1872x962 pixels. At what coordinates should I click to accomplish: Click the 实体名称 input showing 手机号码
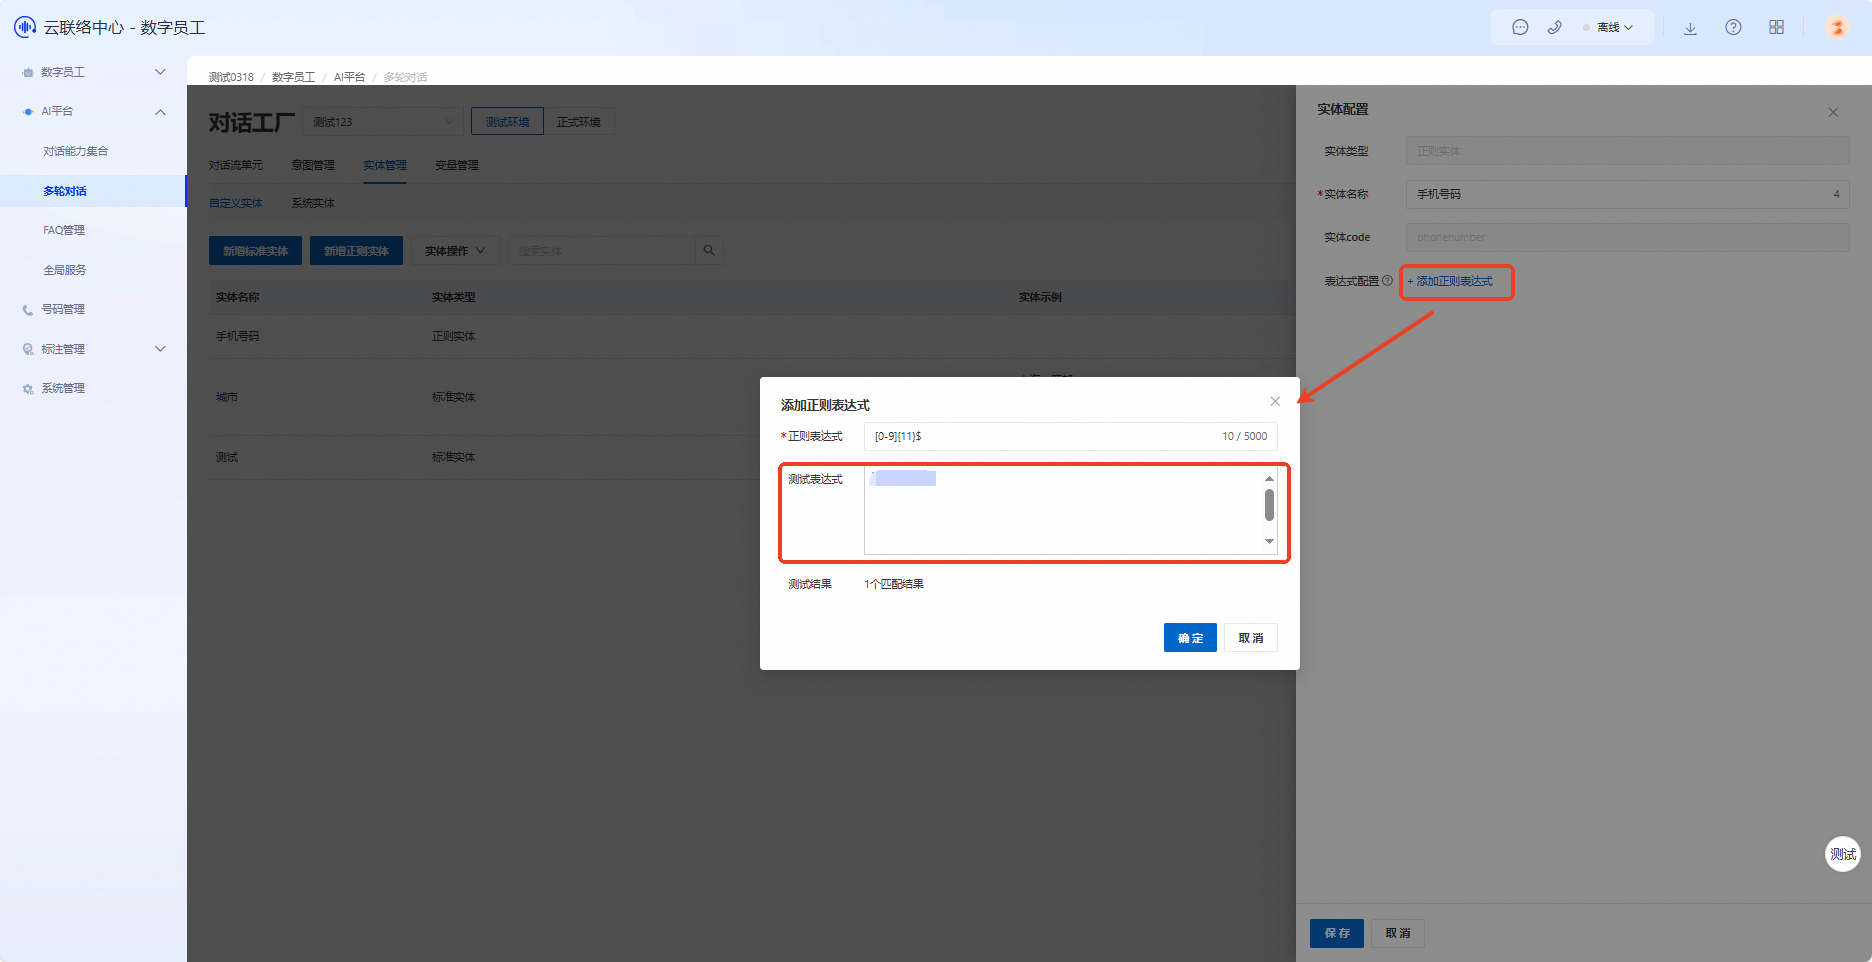[x=1627, y=194]
